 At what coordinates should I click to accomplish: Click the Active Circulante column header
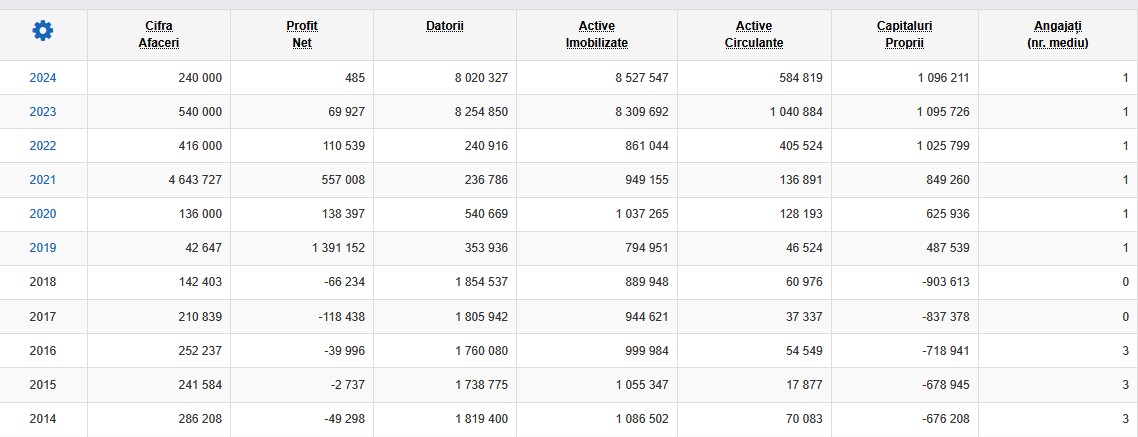click(x=754, y=34)
